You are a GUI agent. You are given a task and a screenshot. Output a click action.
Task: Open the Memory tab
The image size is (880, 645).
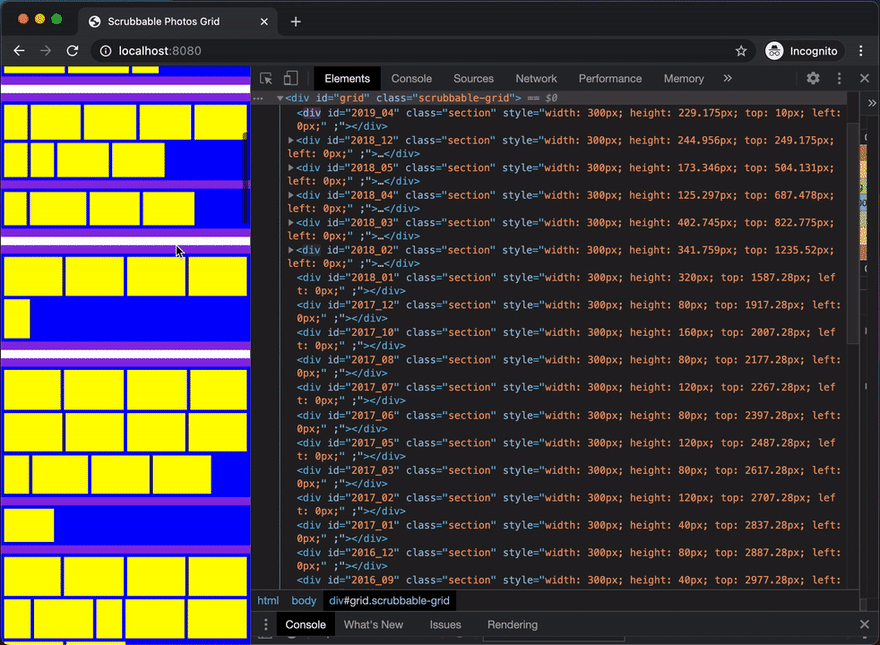683,79
